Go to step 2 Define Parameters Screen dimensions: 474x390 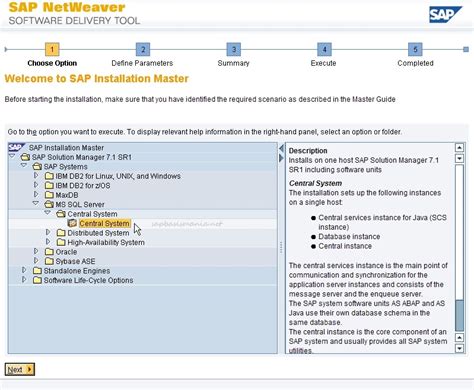(x=143, y=49)
